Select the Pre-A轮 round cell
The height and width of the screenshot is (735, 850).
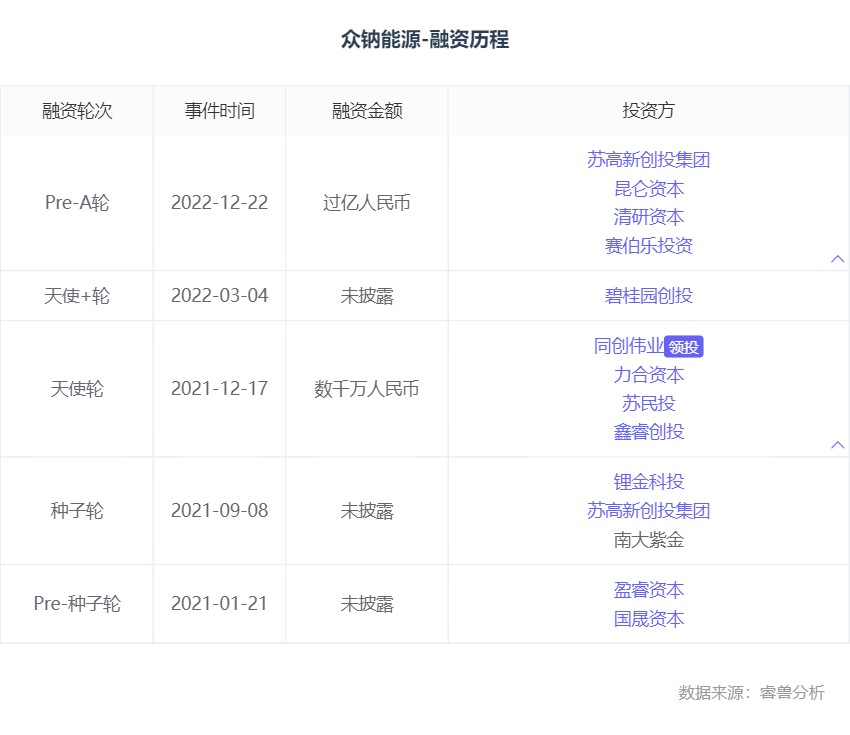tap(77, 203)
